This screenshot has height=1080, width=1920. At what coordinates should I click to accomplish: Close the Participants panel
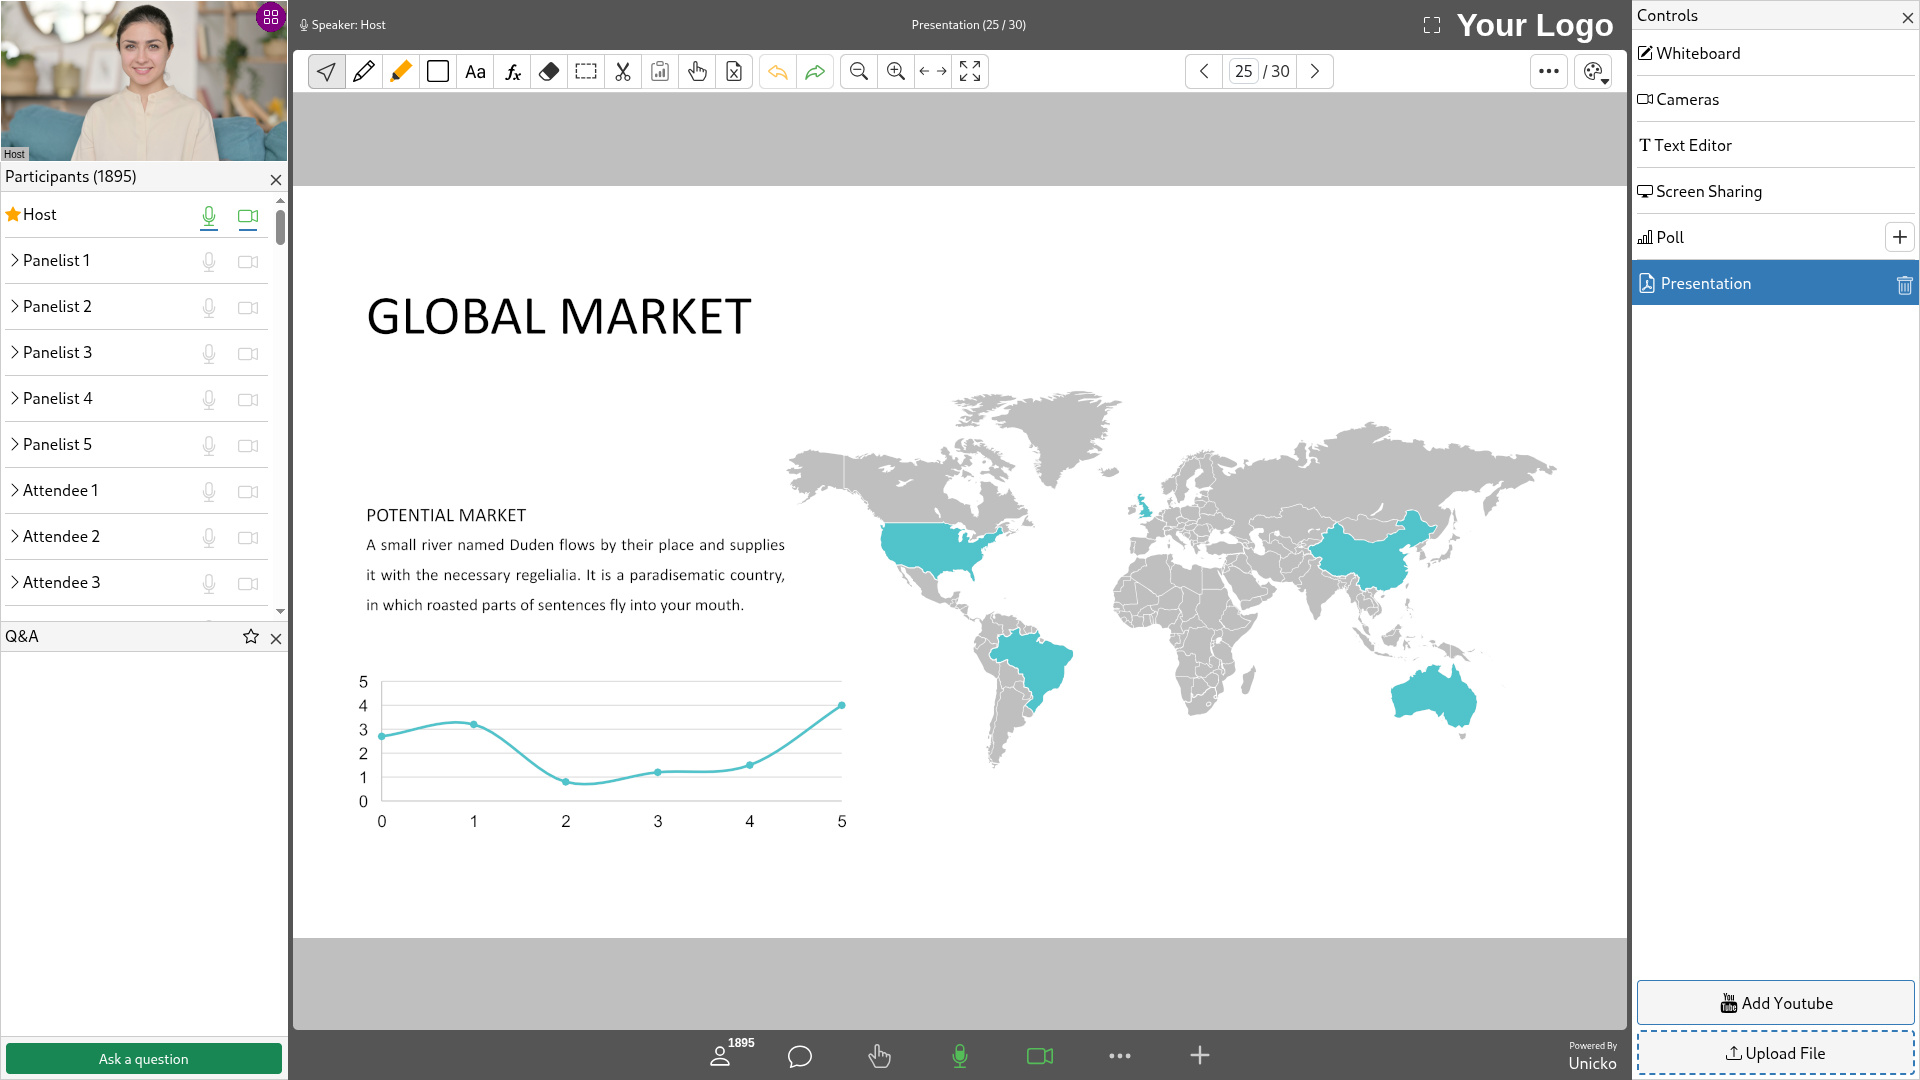point(276,180)
